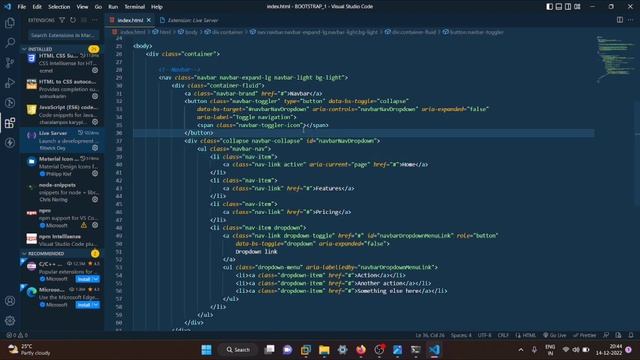Click the errors and warnings status indicator
The height and width of the screenshot is (360, 640).
(x=17, y=335)
